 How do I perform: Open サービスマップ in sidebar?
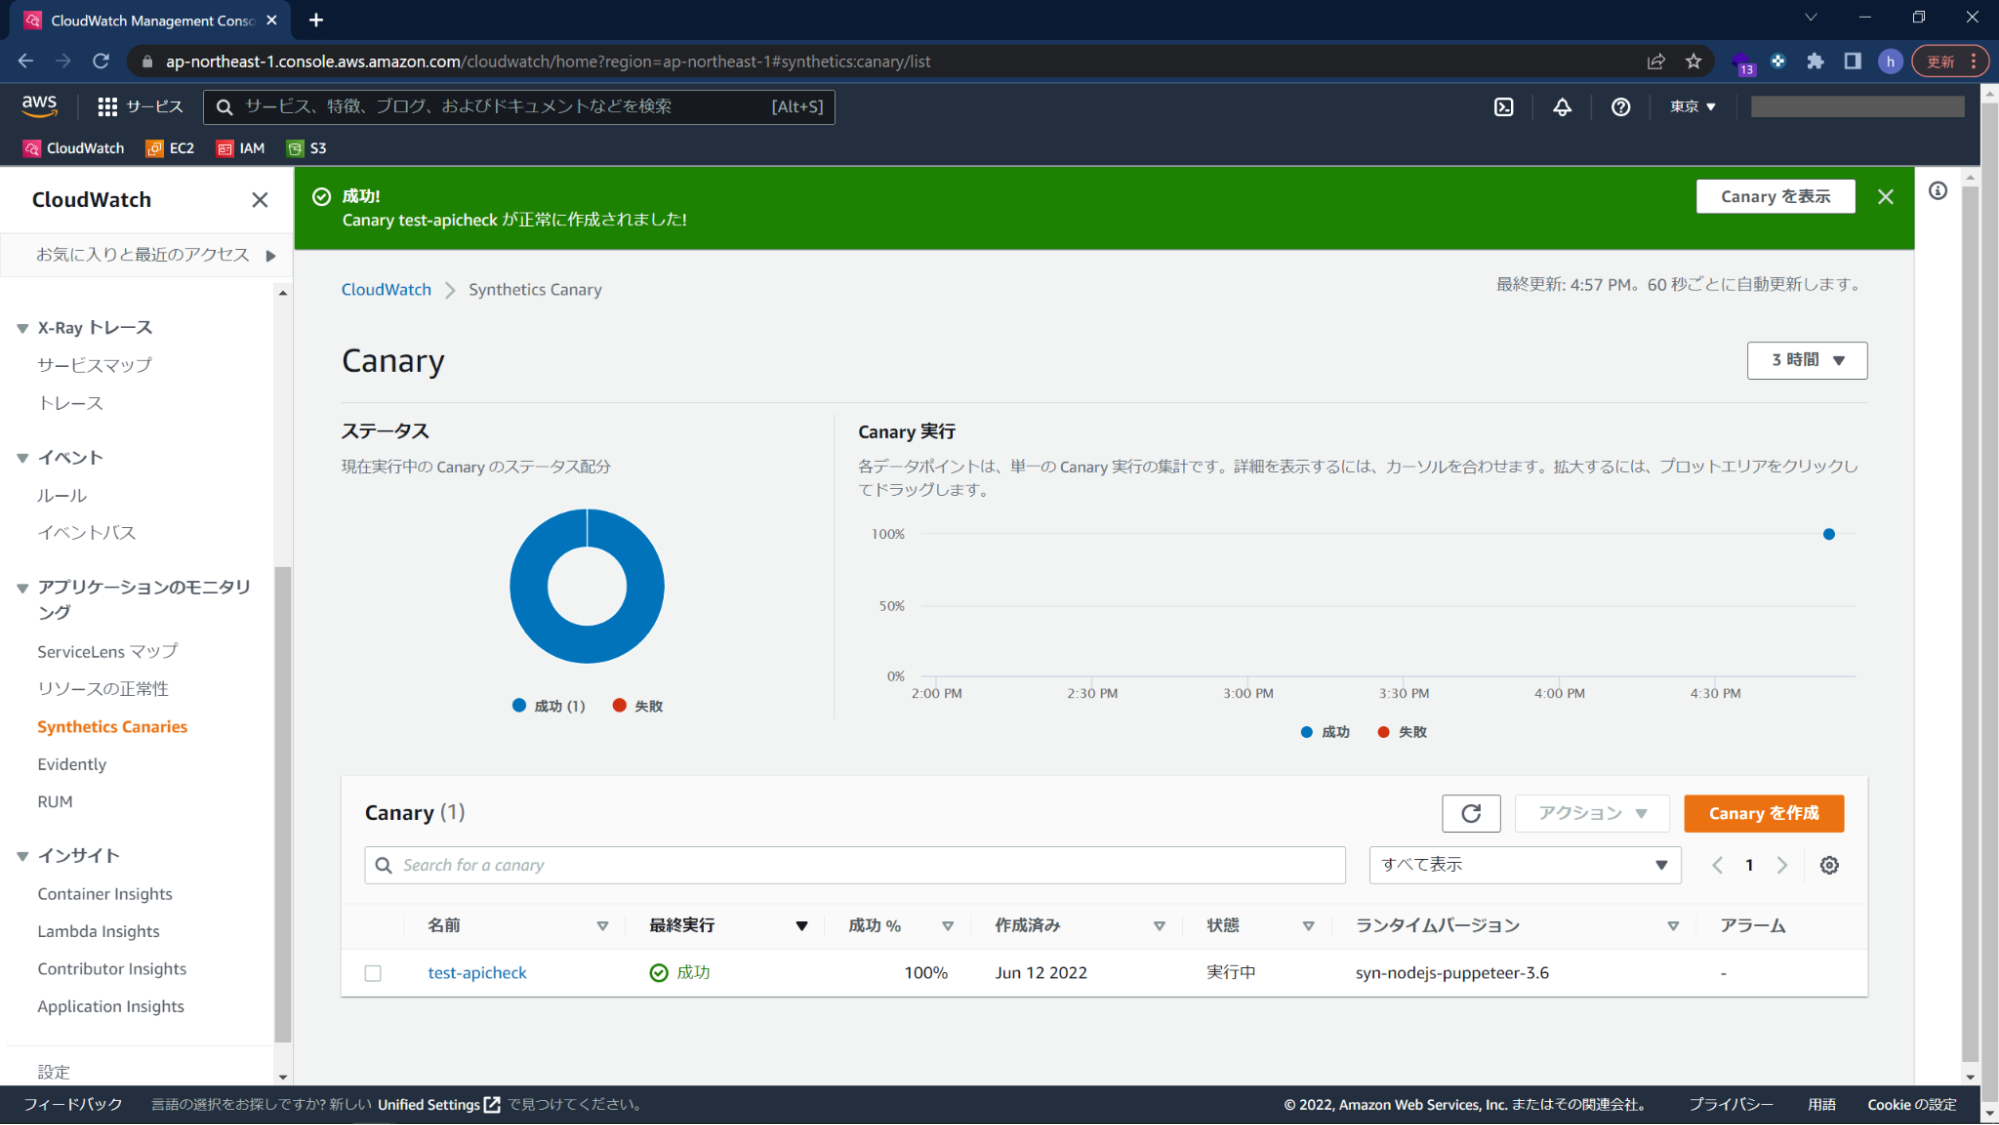pyautogui.click(x=95, y=366)
